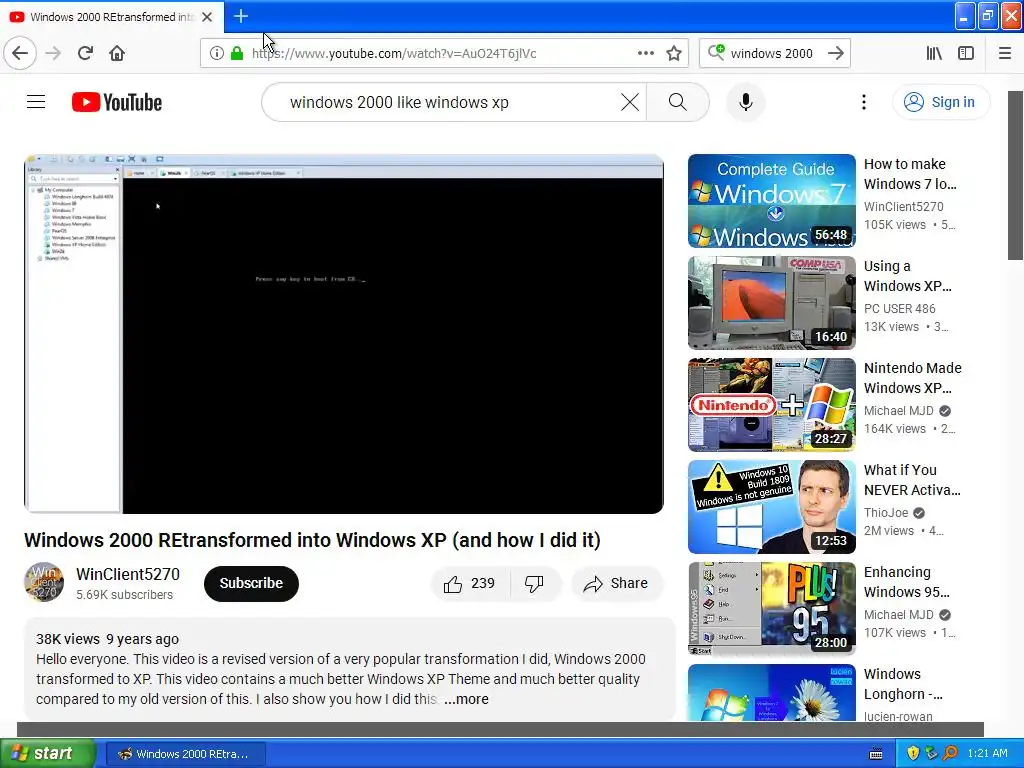Screen dimensions: 1024x768
Task: Click the security shield tray icon
Action: 912,753
